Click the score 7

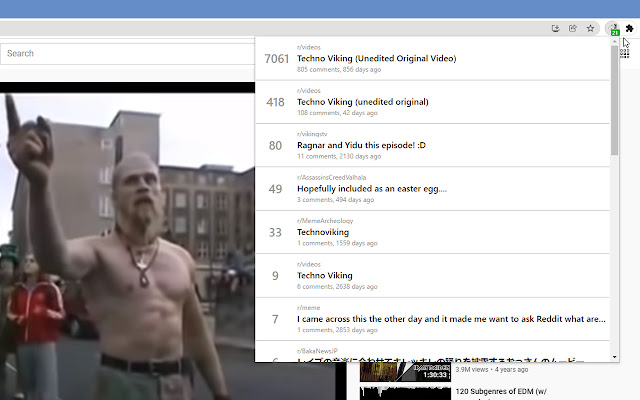coord(275,319)
